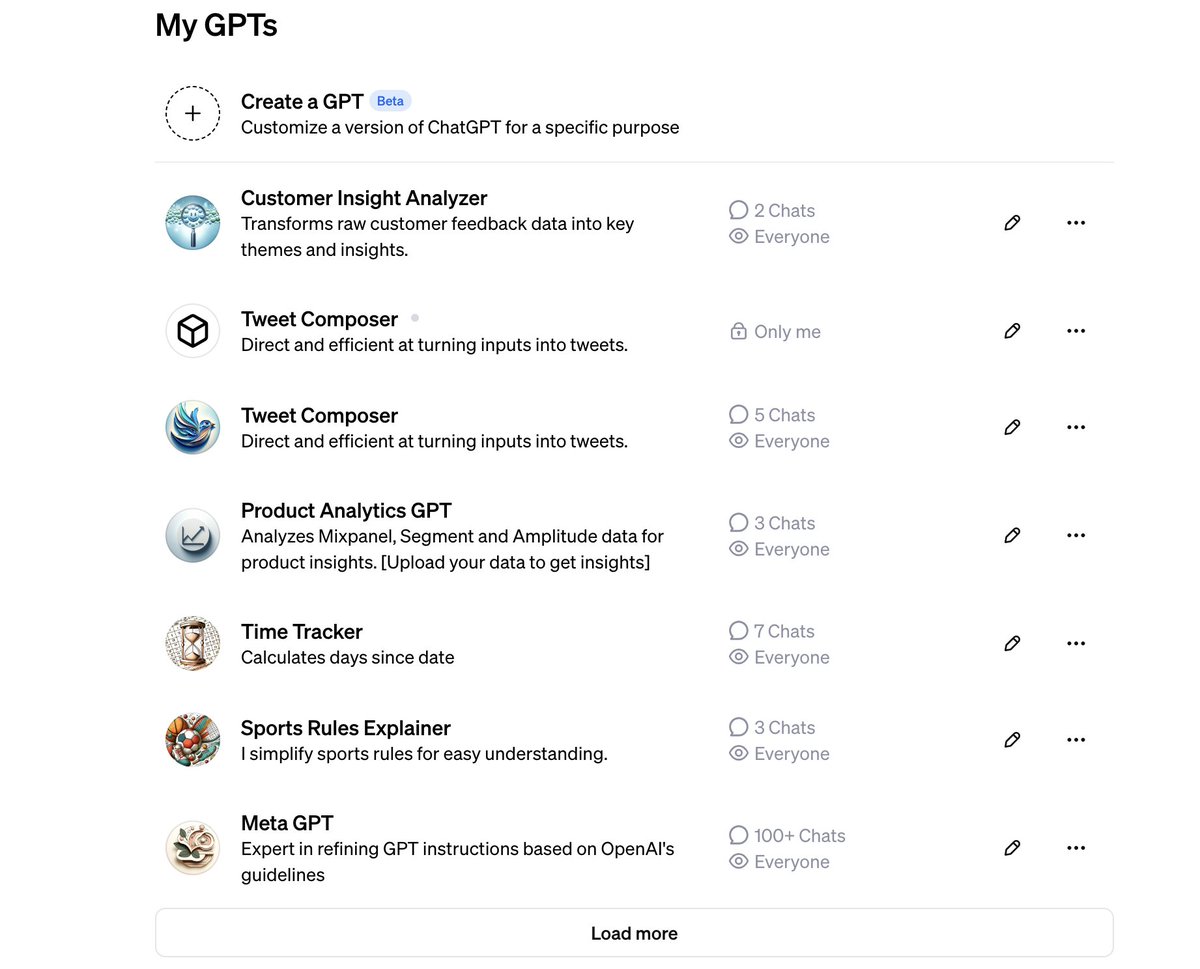Click the blue bird Tweet Composer avatar
This screenshot has width=1200, height=969.
[x=193, y=427]
